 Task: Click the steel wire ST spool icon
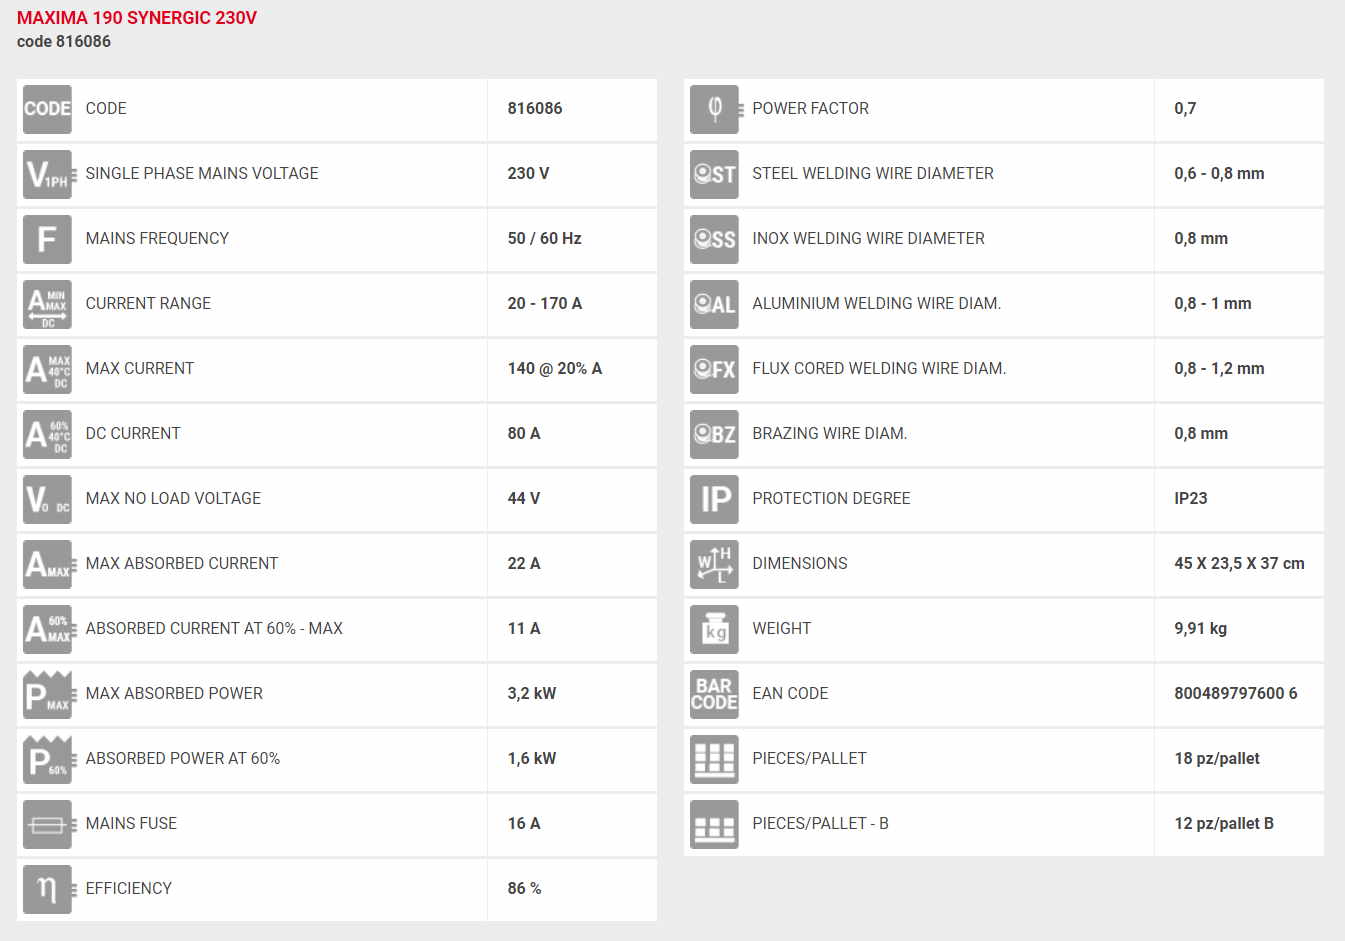(714, 174)
